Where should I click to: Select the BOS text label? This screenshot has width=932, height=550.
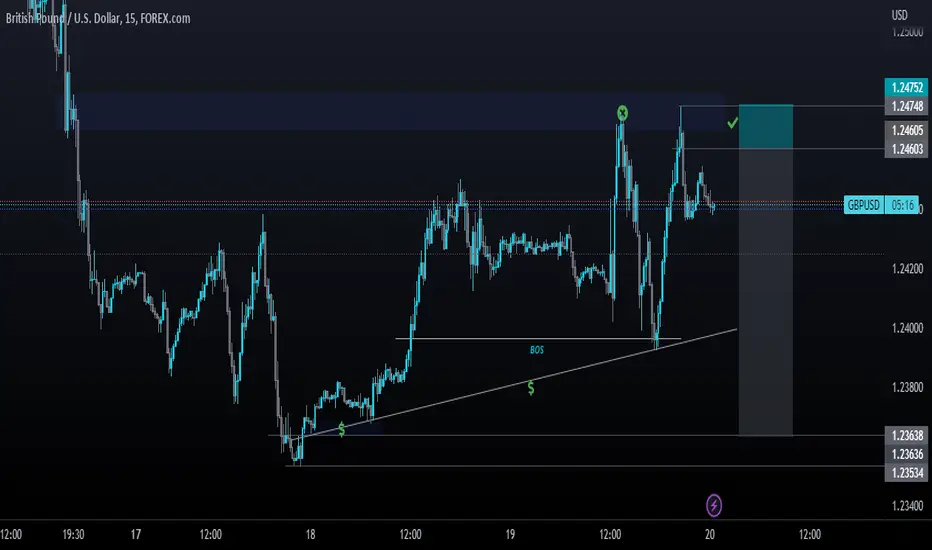click(536, 350)
